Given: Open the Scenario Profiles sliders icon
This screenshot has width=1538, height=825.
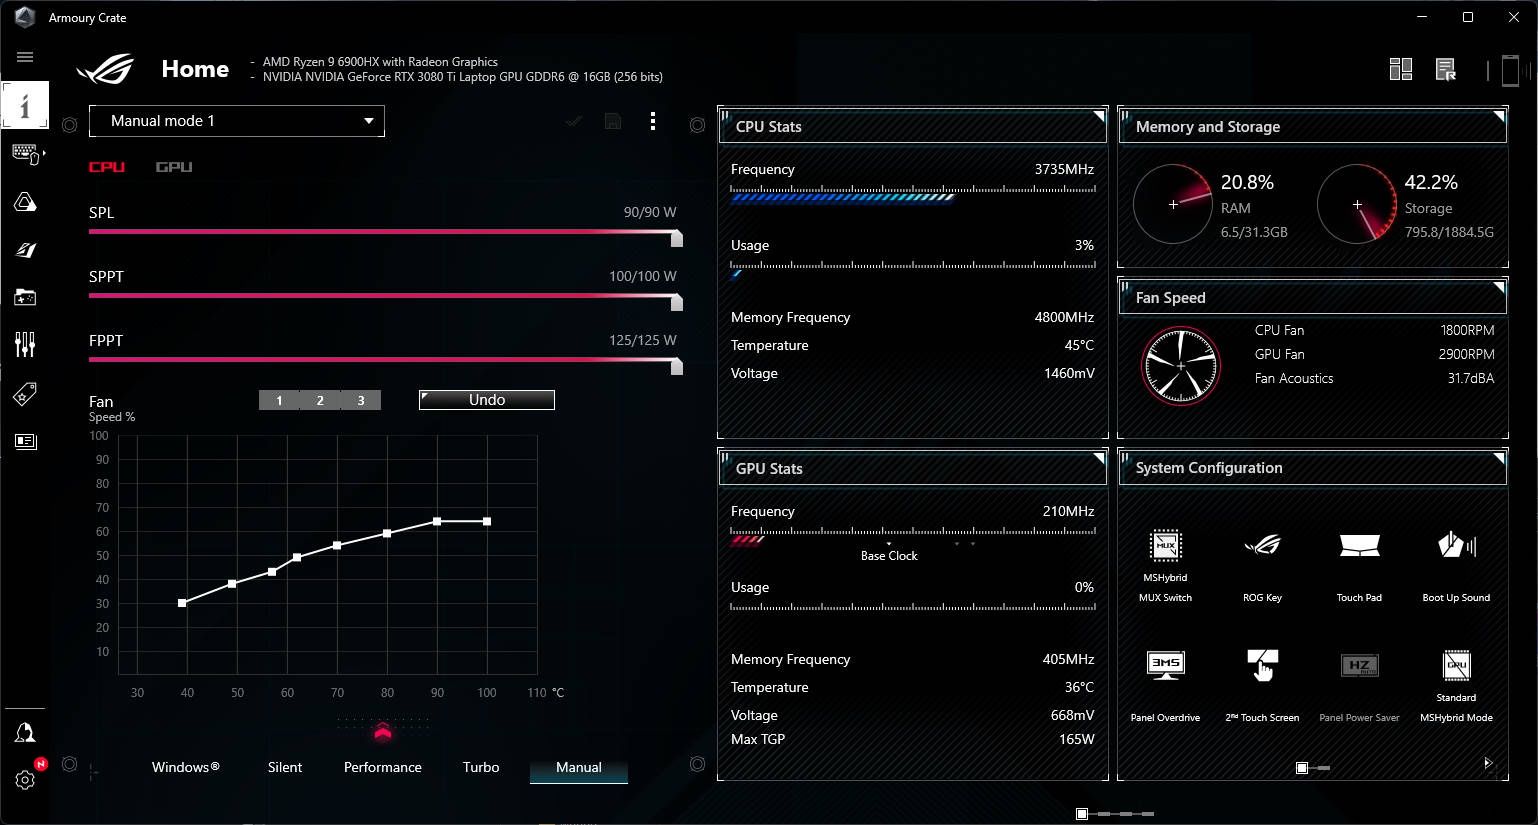Looking at the screenshot, I should [x=25, y=345].
